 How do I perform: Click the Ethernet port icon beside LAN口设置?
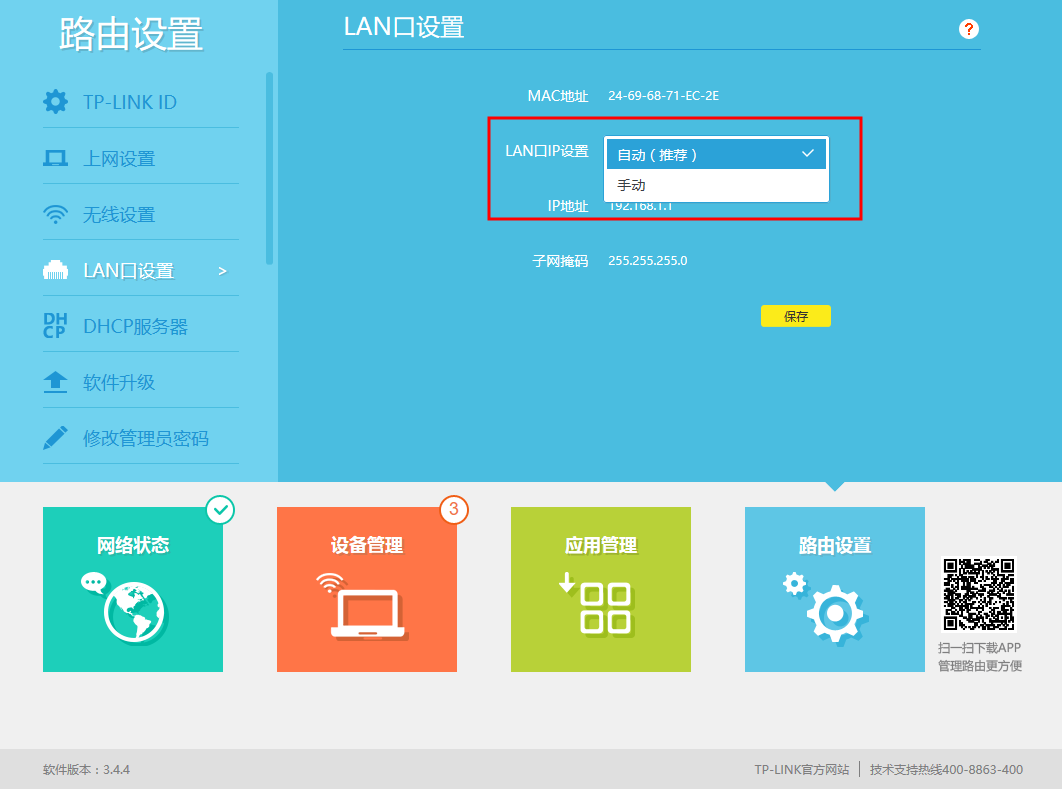pos(56,270)
